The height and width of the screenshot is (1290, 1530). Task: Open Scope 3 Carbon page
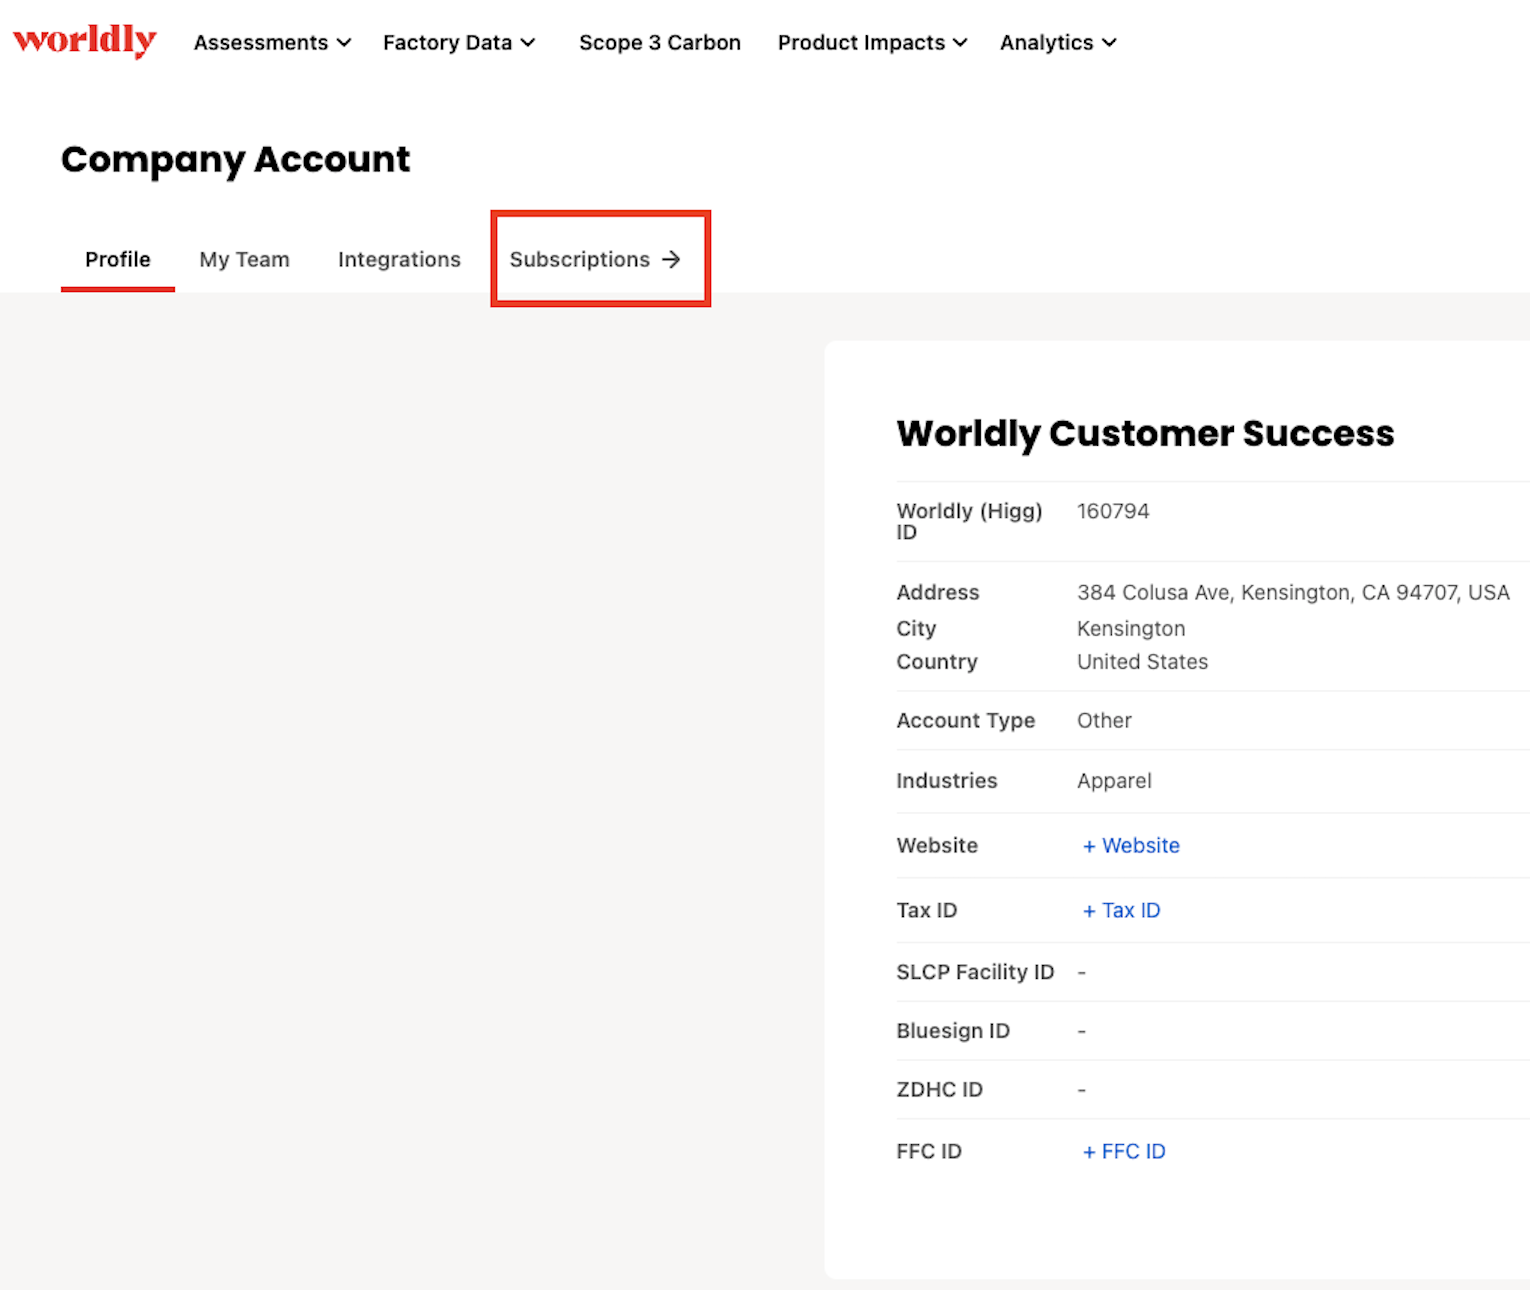(x=660, y=43)
